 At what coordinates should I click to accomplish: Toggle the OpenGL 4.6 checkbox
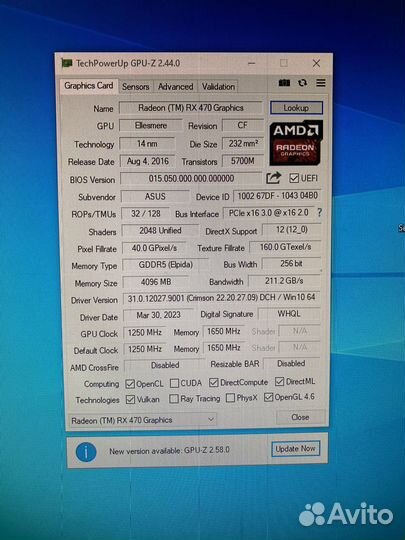(268, 397)
